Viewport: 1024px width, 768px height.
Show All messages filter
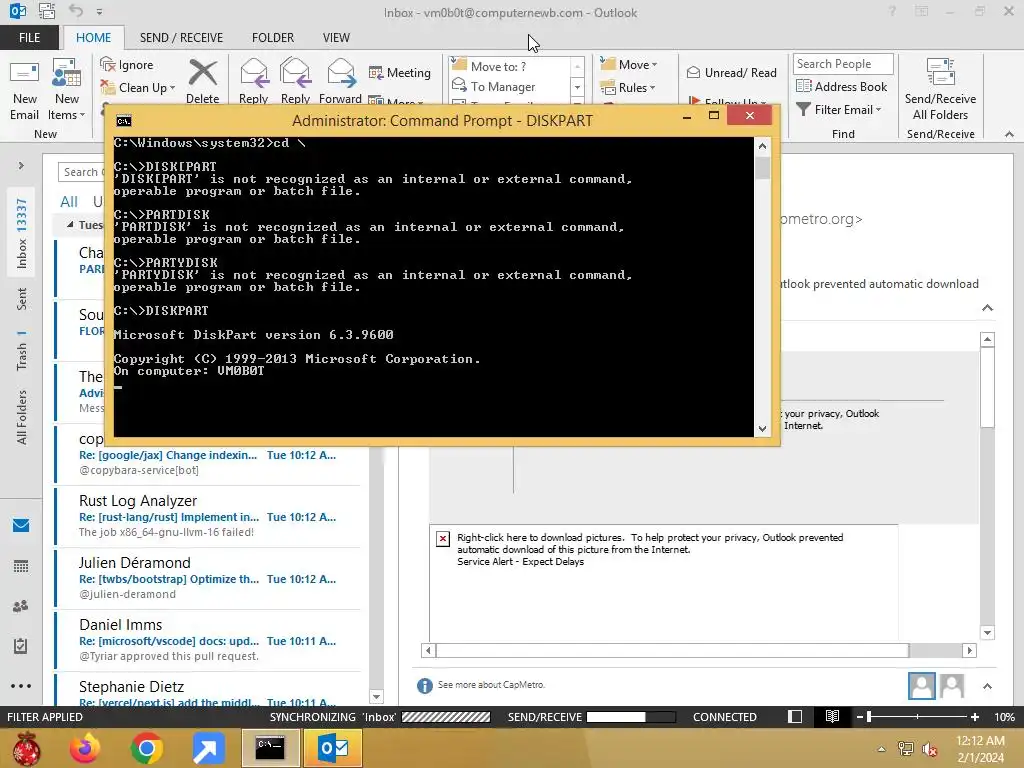pyautogui.click(x=69, y=202)
